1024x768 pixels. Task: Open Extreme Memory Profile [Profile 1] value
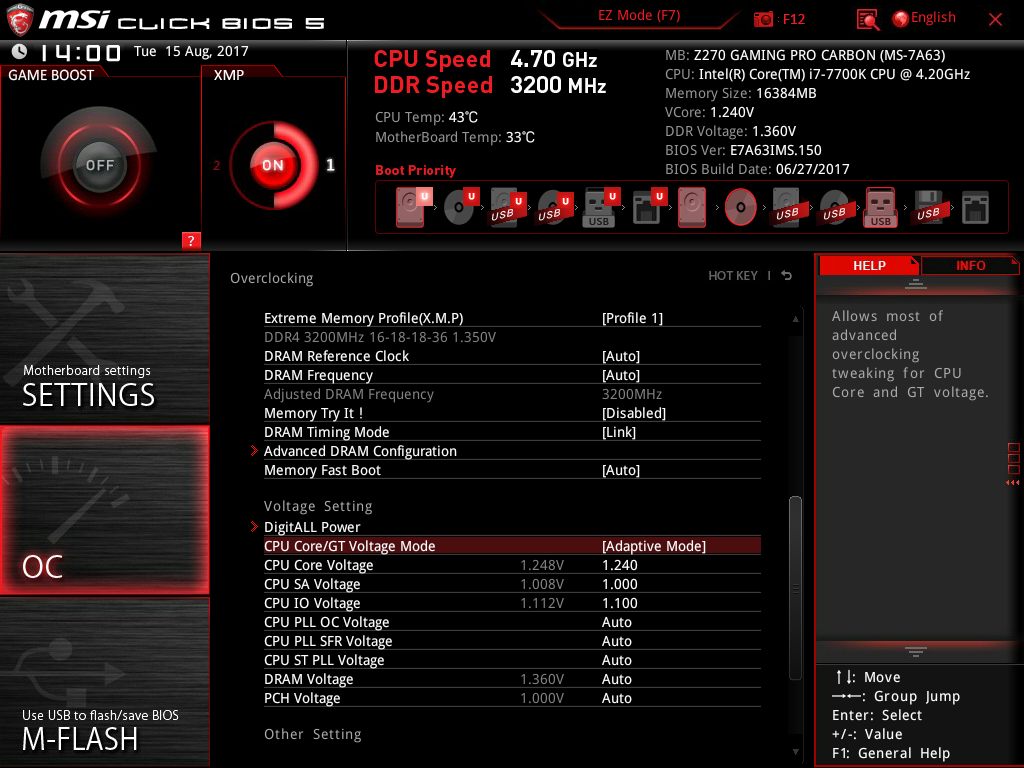632,318
